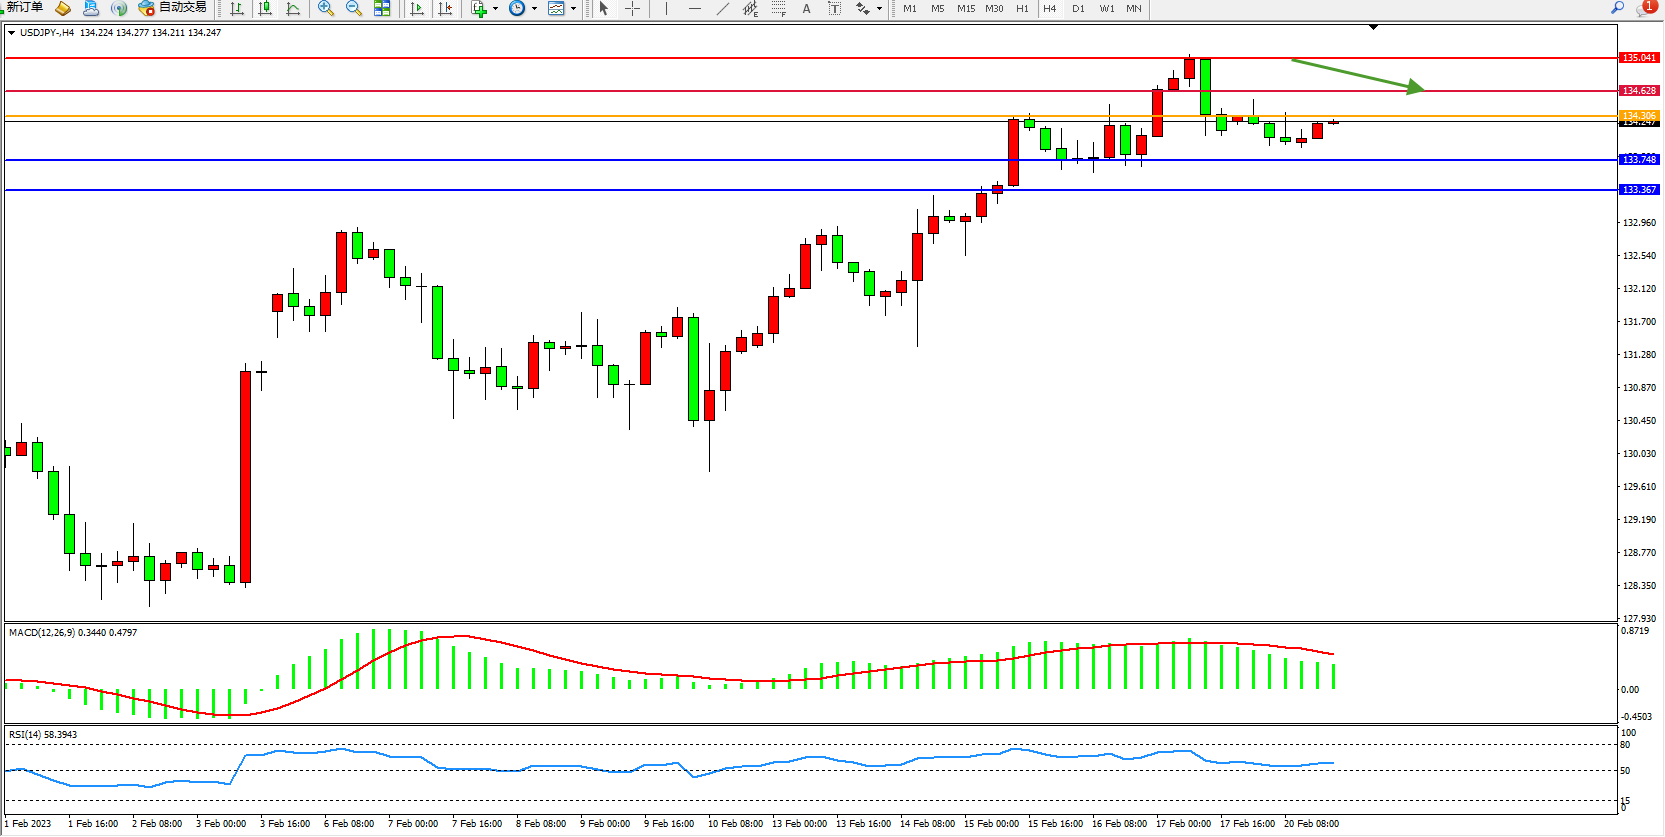The width and height of the screenshot is (1665, 837).
Task: Toggle candlestick chart display mode
Action: 265,8
